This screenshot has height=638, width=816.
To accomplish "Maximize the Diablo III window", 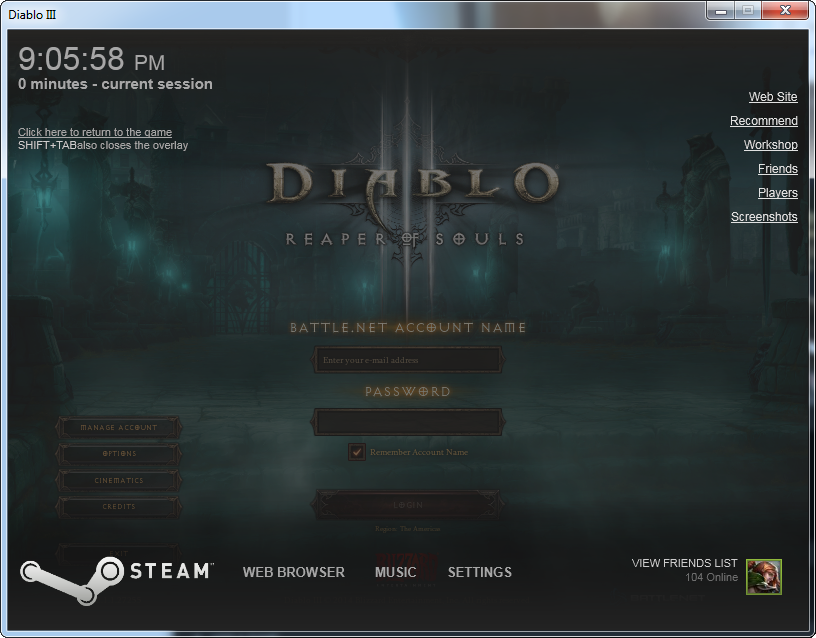I will (748, 10).
